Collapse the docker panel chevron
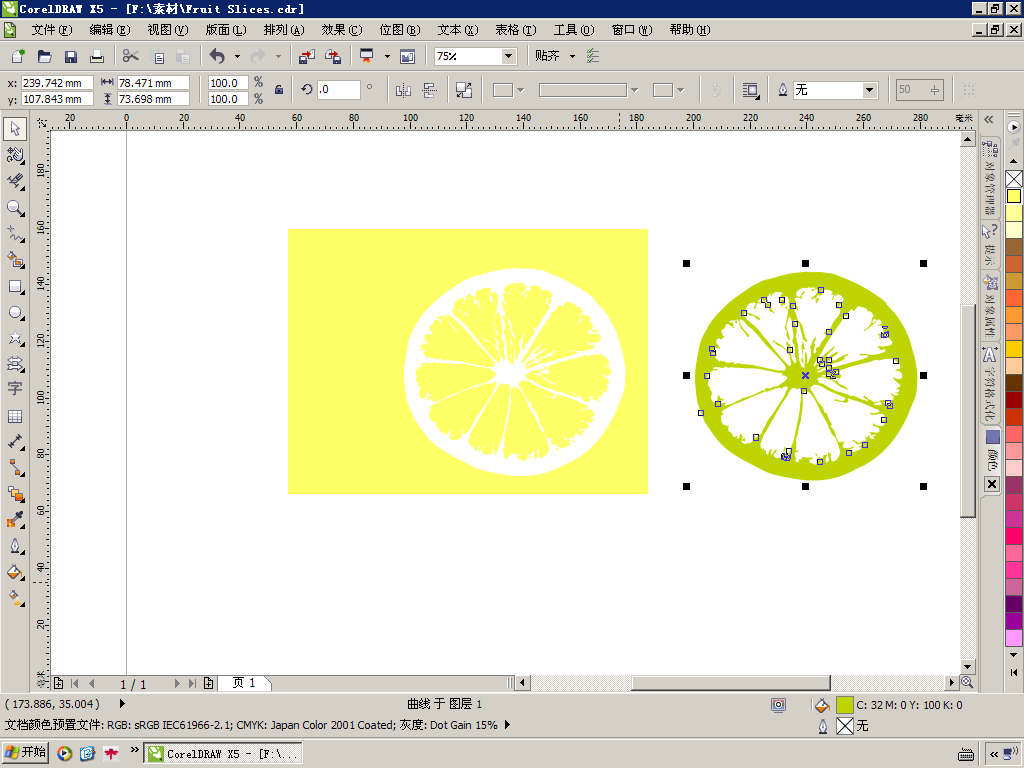The image size is (1024, 768). tap(989, 120)
